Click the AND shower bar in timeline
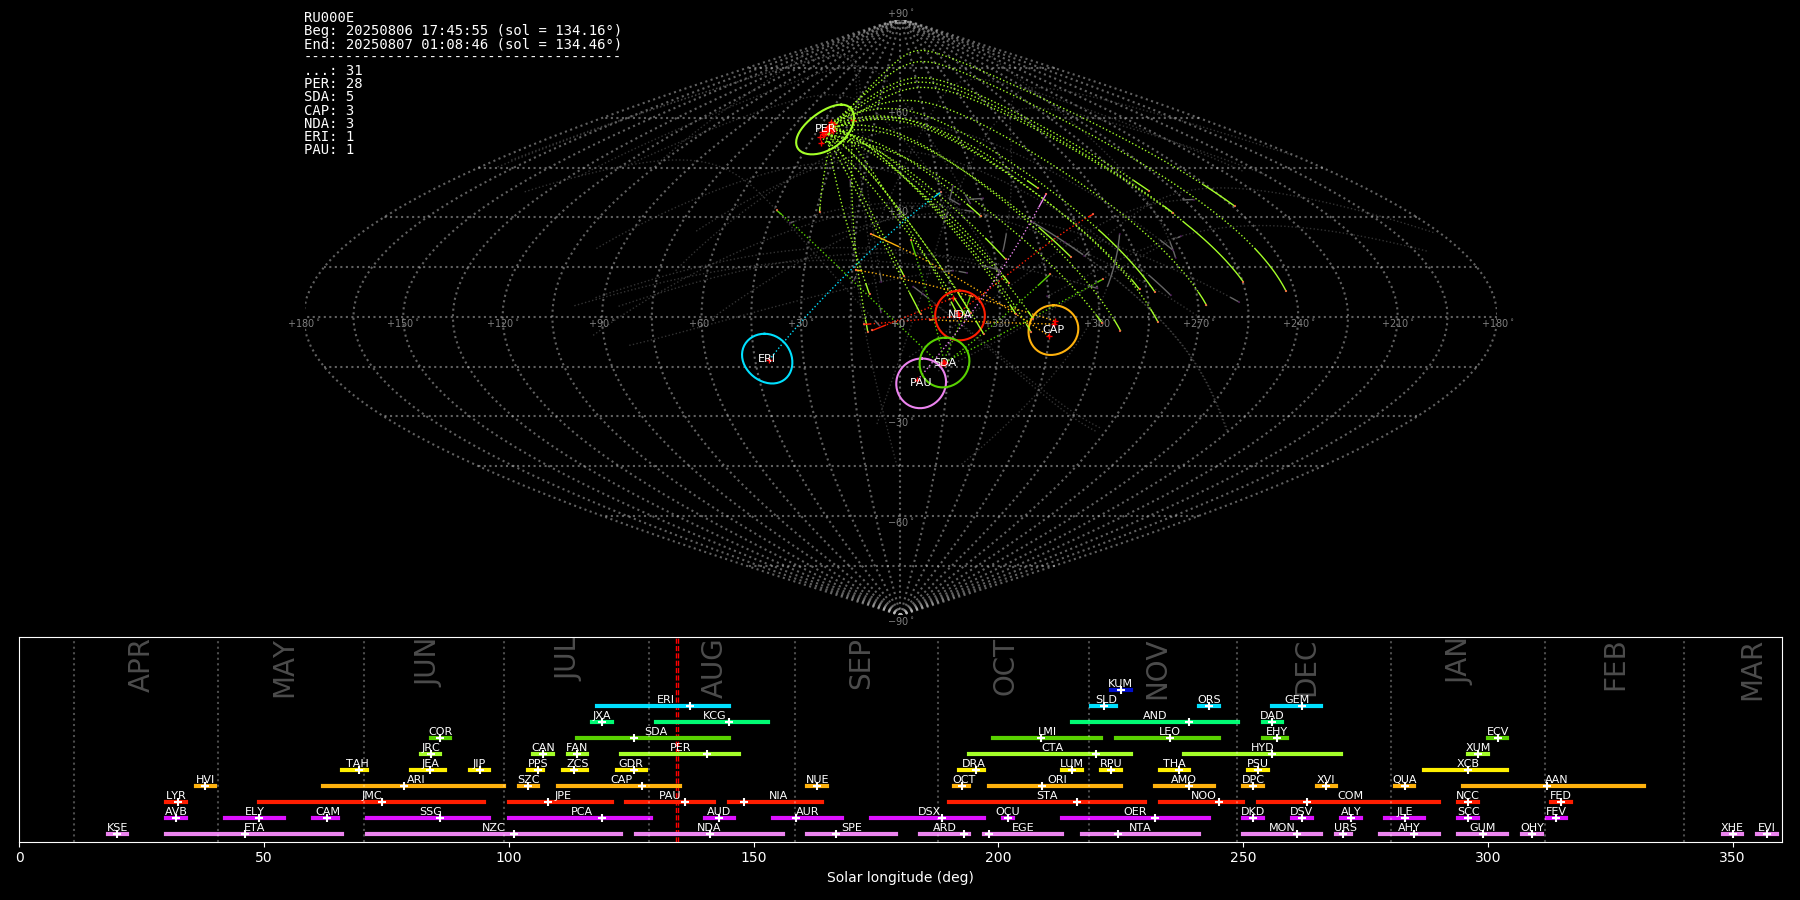The width and height of the screenshot is (1800, 900). coord(1155,722)
